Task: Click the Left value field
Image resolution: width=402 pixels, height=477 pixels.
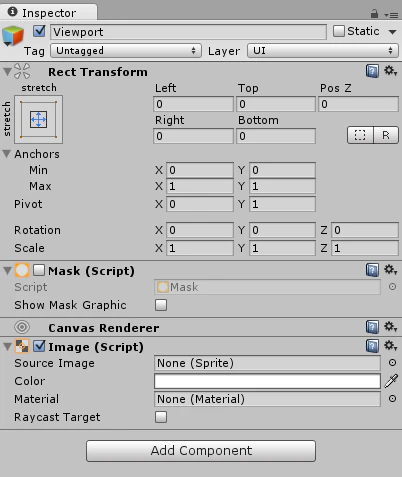Action: [x=193, y=104]
